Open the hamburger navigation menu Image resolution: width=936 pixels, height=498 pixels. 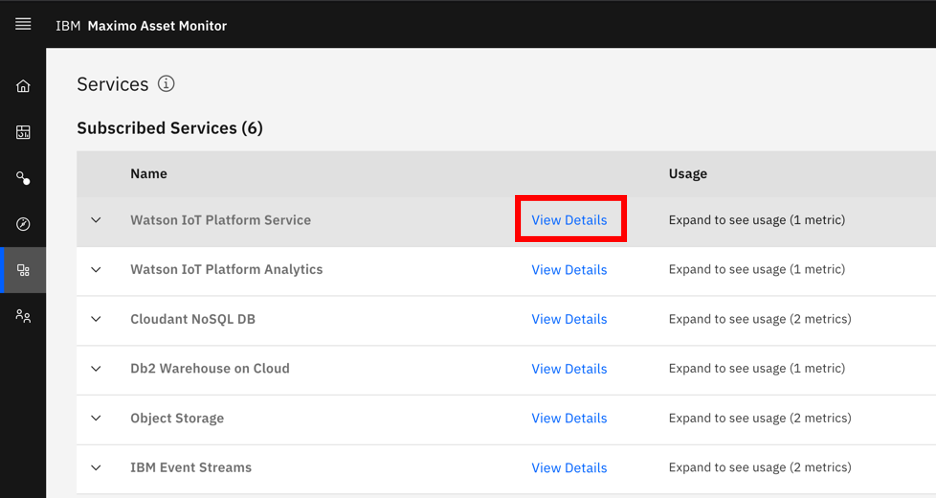23,24
